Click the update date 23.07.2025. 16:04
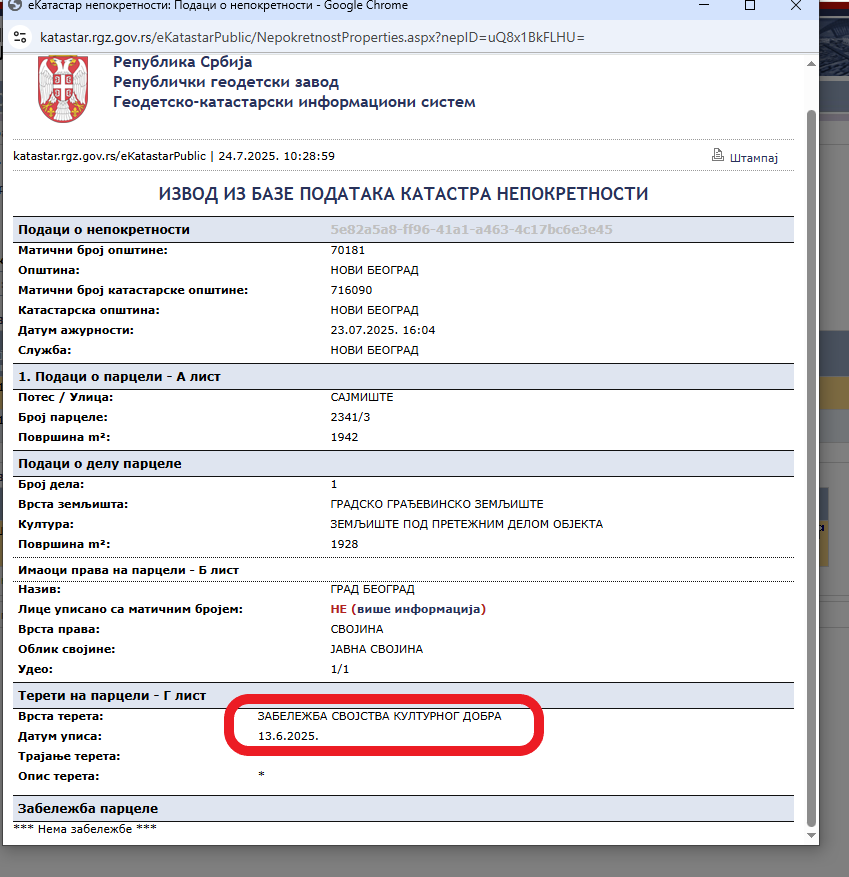Screen dimensions: 849x877 click(383, 330)
